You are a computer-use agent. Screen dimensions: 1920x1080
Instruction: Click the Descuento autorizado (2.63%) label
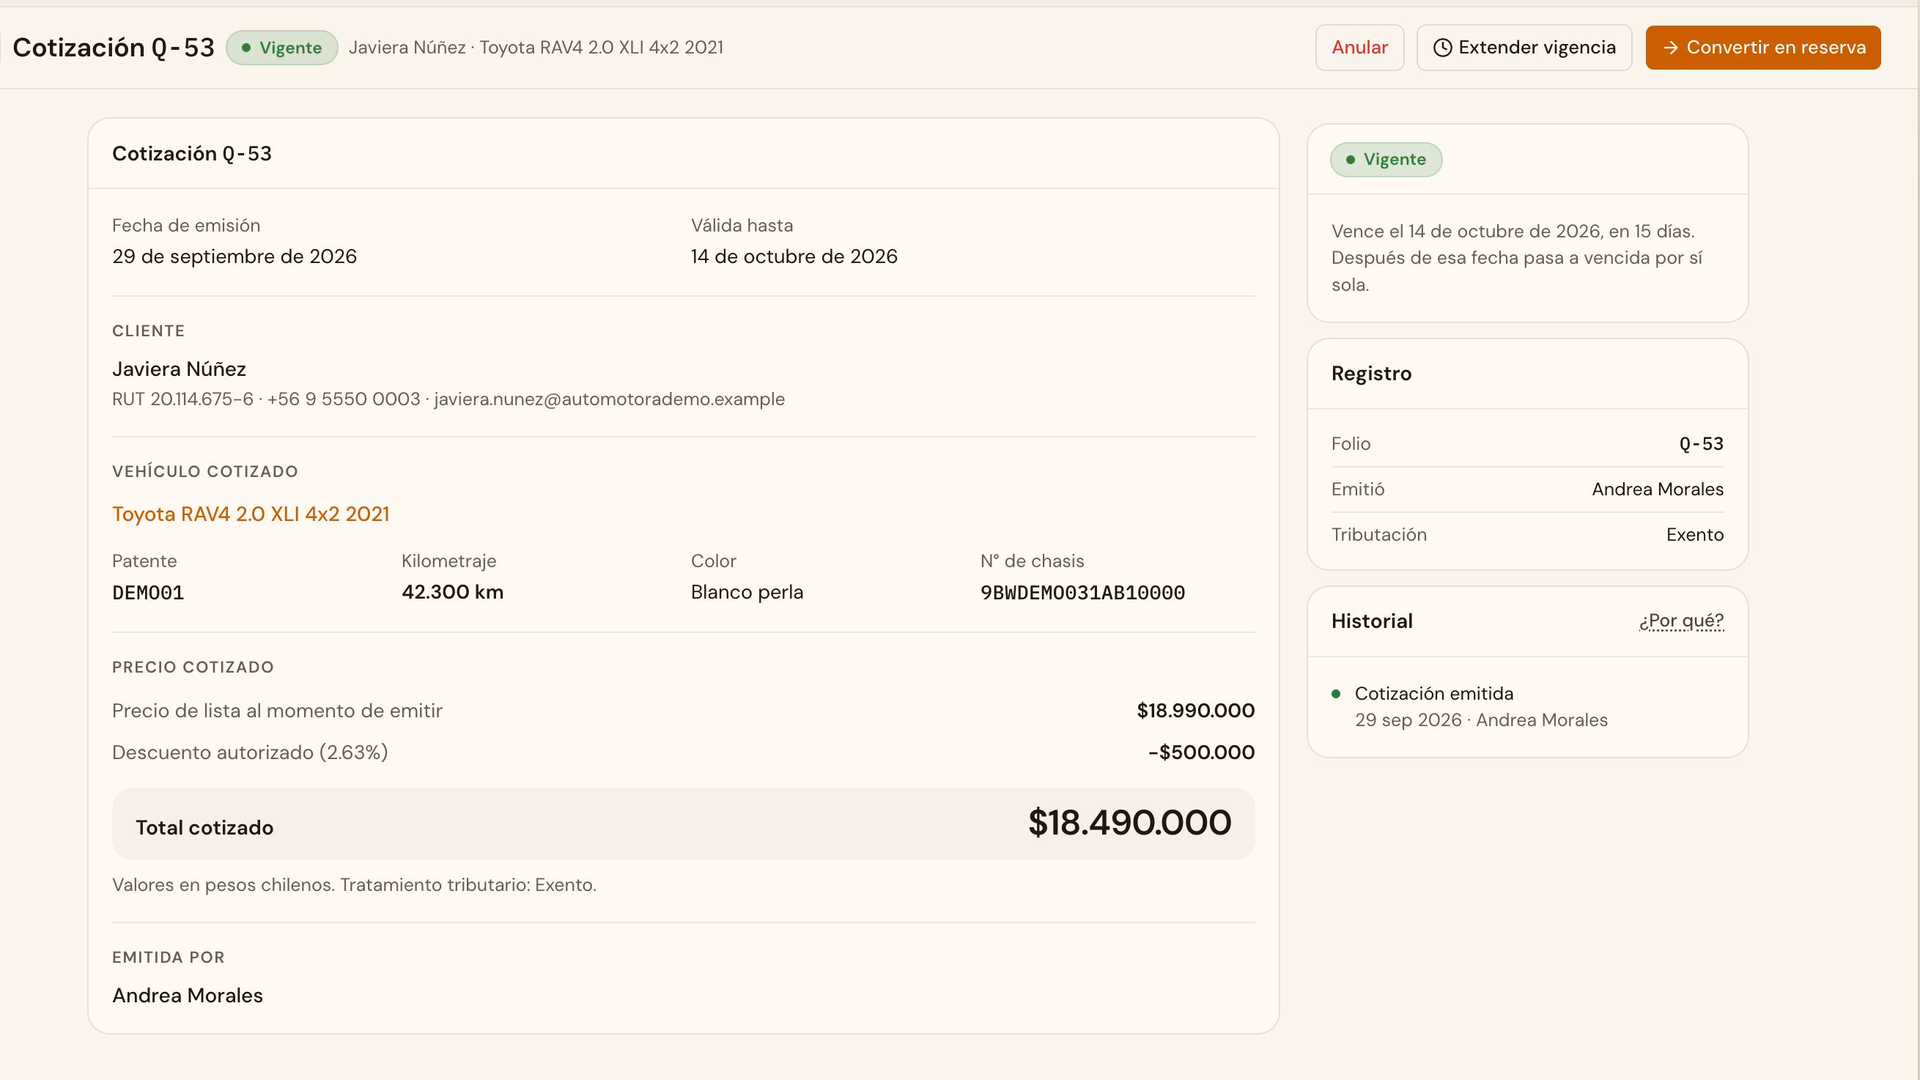(250, 753)
